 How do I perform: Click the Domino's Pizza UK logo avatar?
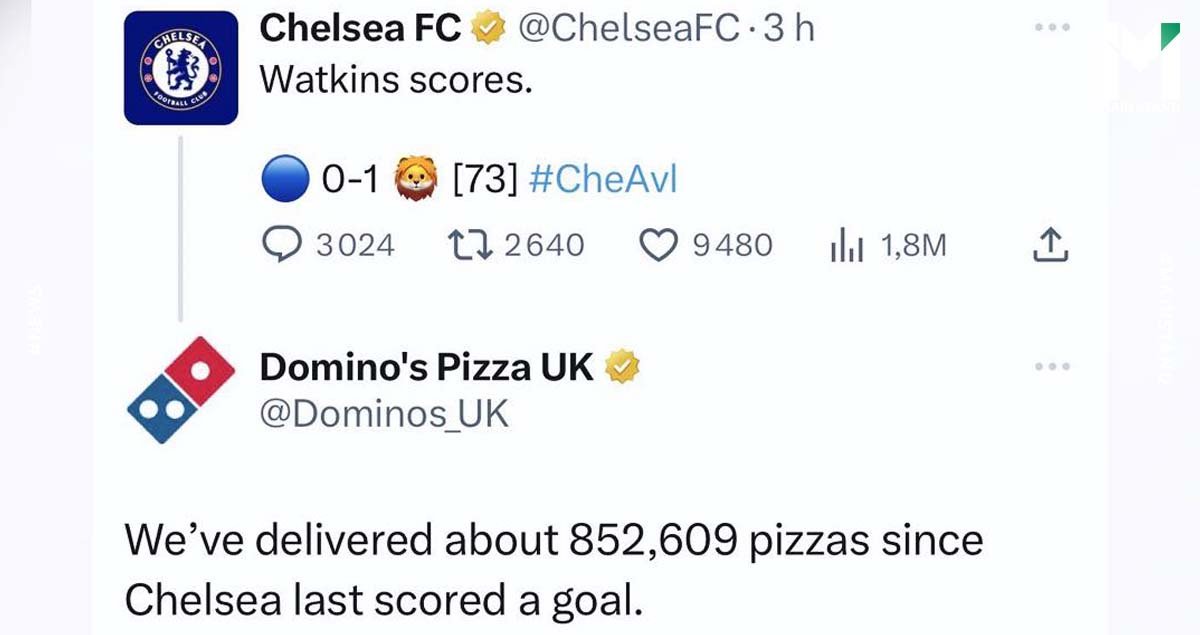pyautogui.click(x=181, y=390)
